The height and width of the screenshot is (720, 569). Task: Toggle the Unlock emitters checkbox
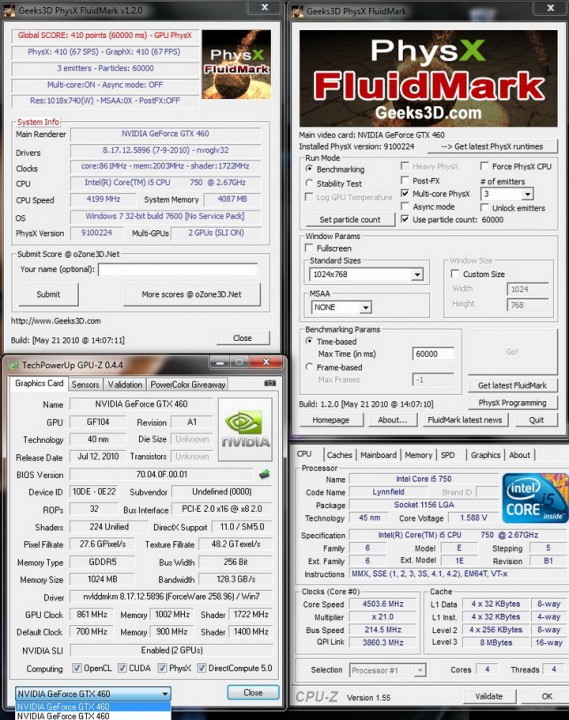pos(484,208)
